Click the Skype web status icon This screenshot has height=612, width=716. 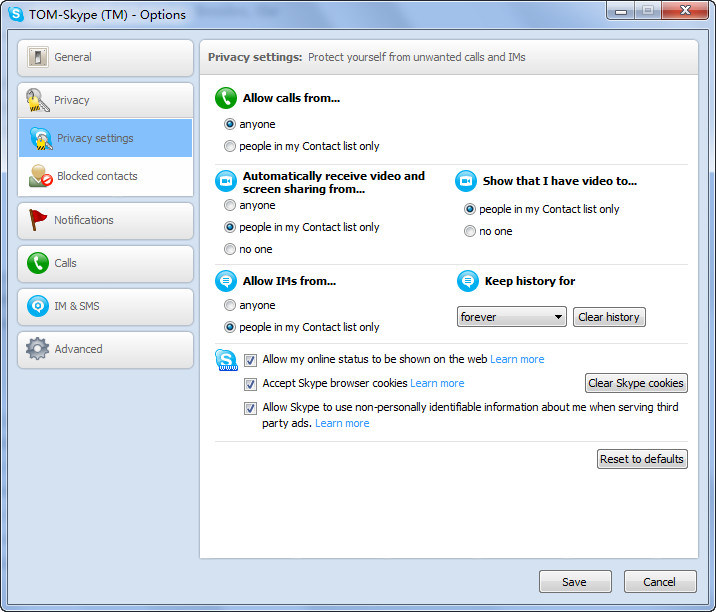coord(226,360)
